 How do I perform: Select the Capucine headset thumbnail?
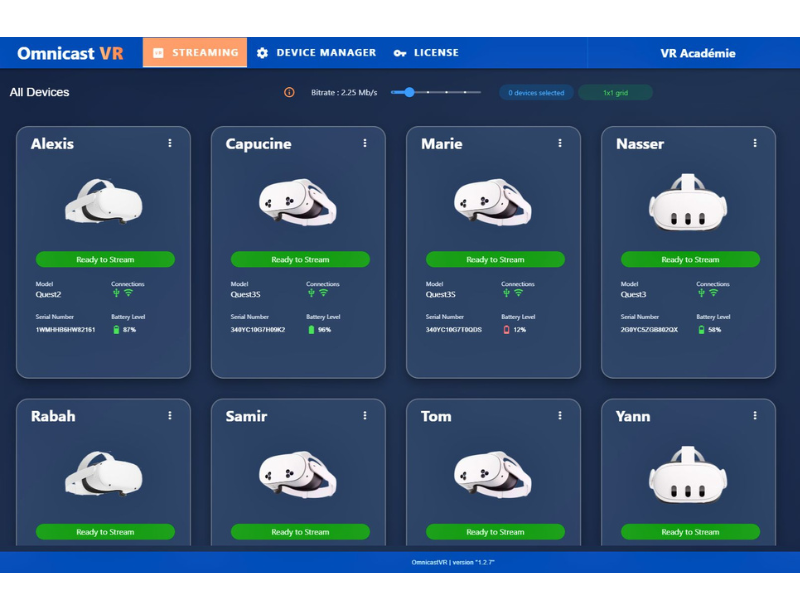(x=298, y=203)
